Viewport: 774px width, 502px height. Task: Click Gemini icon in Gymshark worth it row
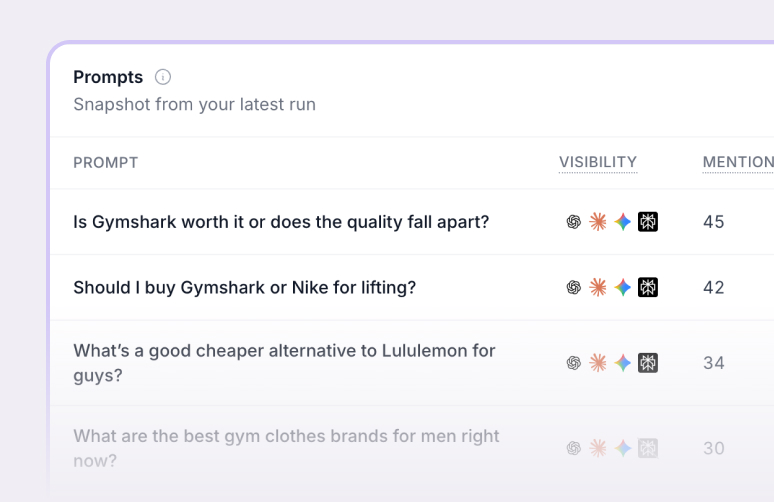click(x=623, y=222)
